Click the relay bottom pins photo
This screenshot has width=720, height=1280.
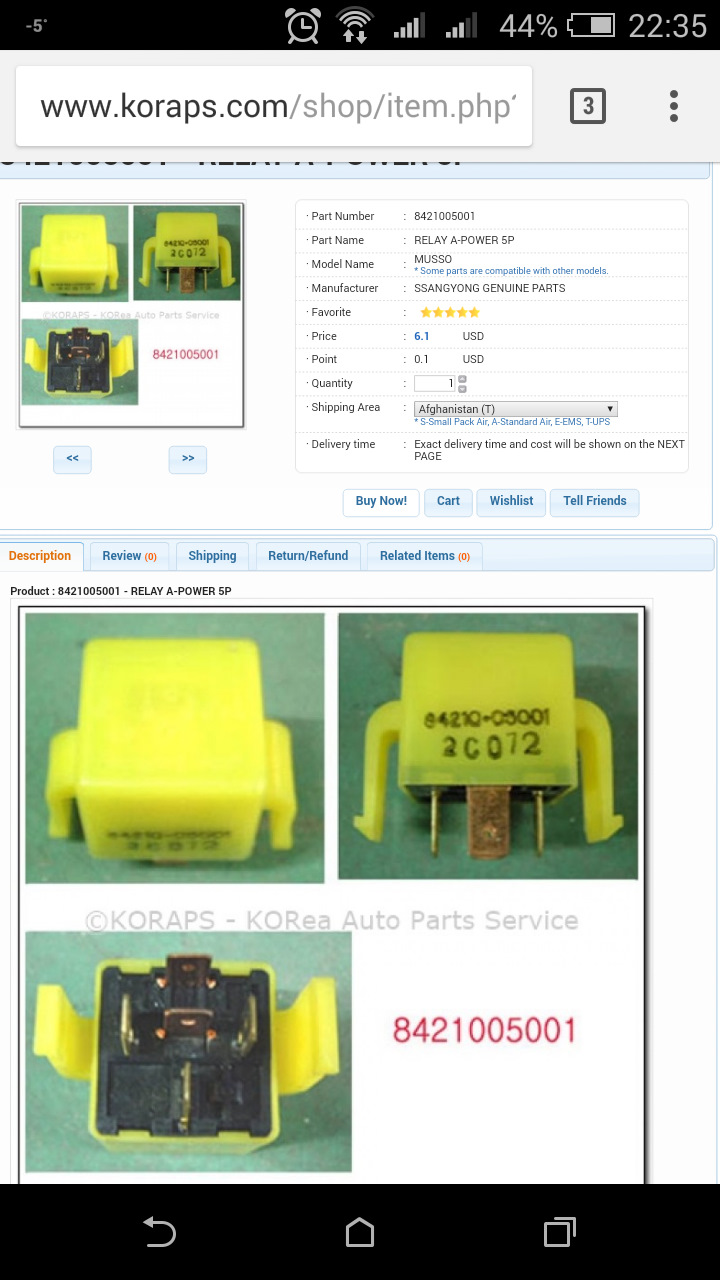pos(188,1052)
